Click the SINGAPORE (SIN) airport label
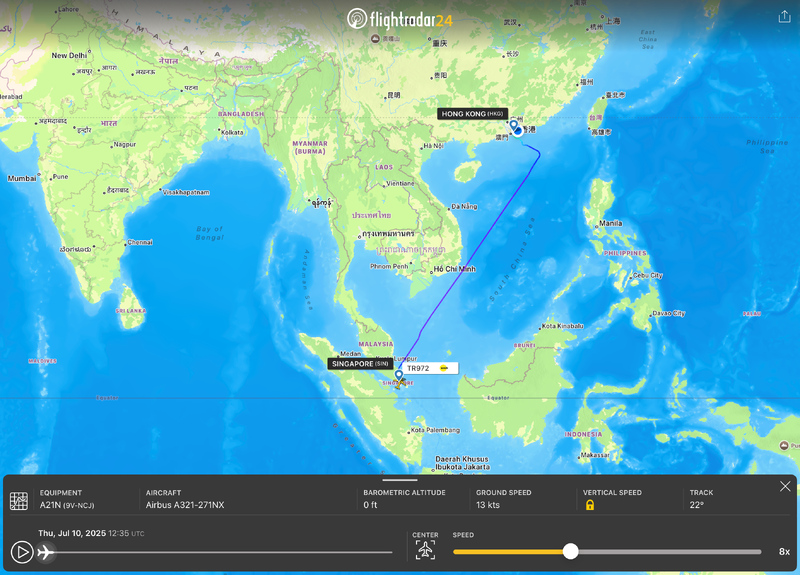This screenshot has width=800, height=575. click(x=360, y=364)
